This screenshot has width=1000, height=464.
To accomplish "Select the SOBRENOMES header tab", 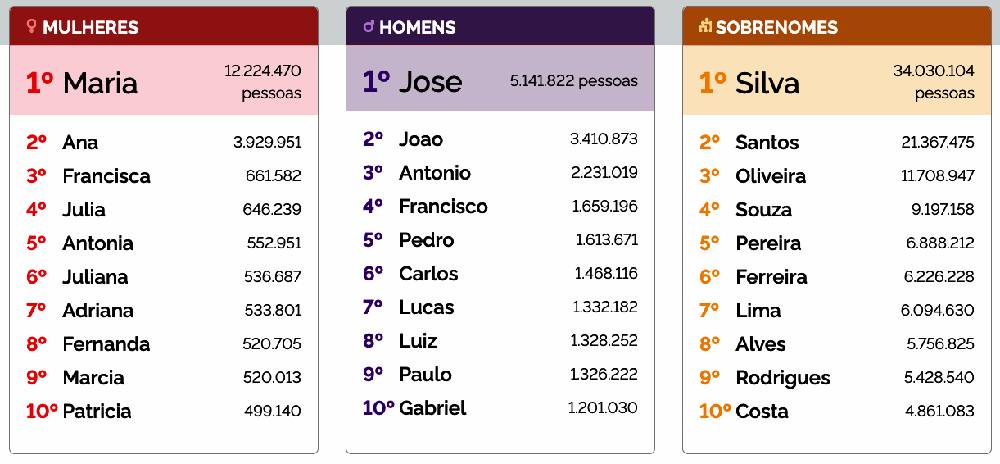I will click(769, 27).
